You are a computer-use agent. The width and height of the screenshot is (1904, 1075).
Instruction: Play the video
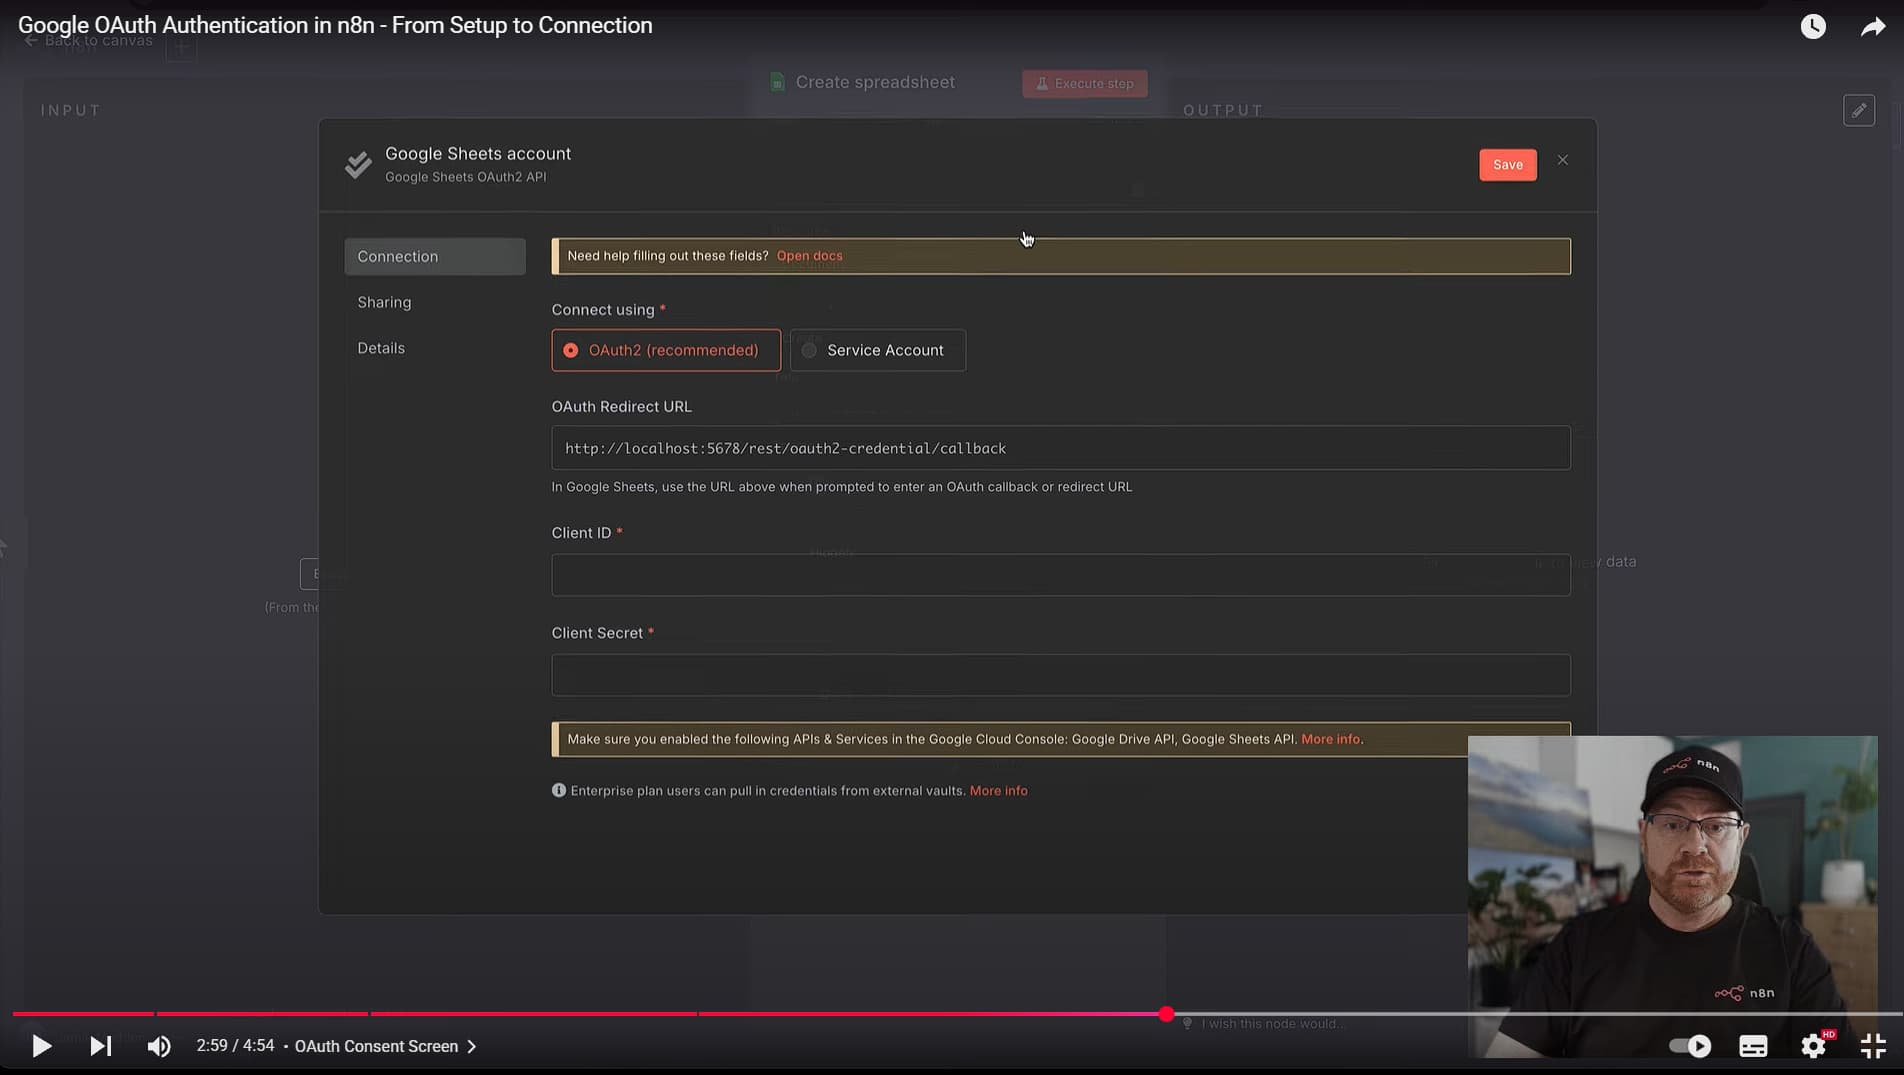point(41,1046)
